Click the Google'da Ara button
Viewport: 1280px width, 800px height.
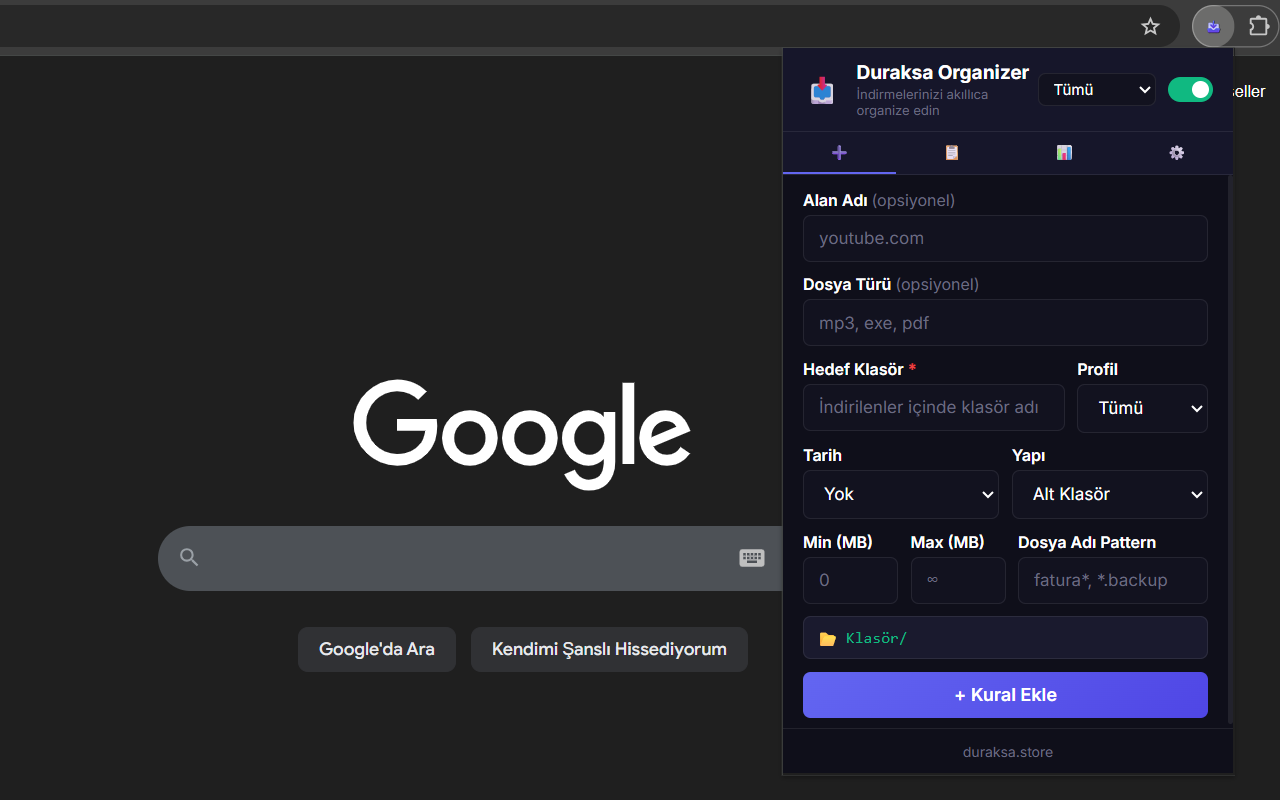click(376, 649)
